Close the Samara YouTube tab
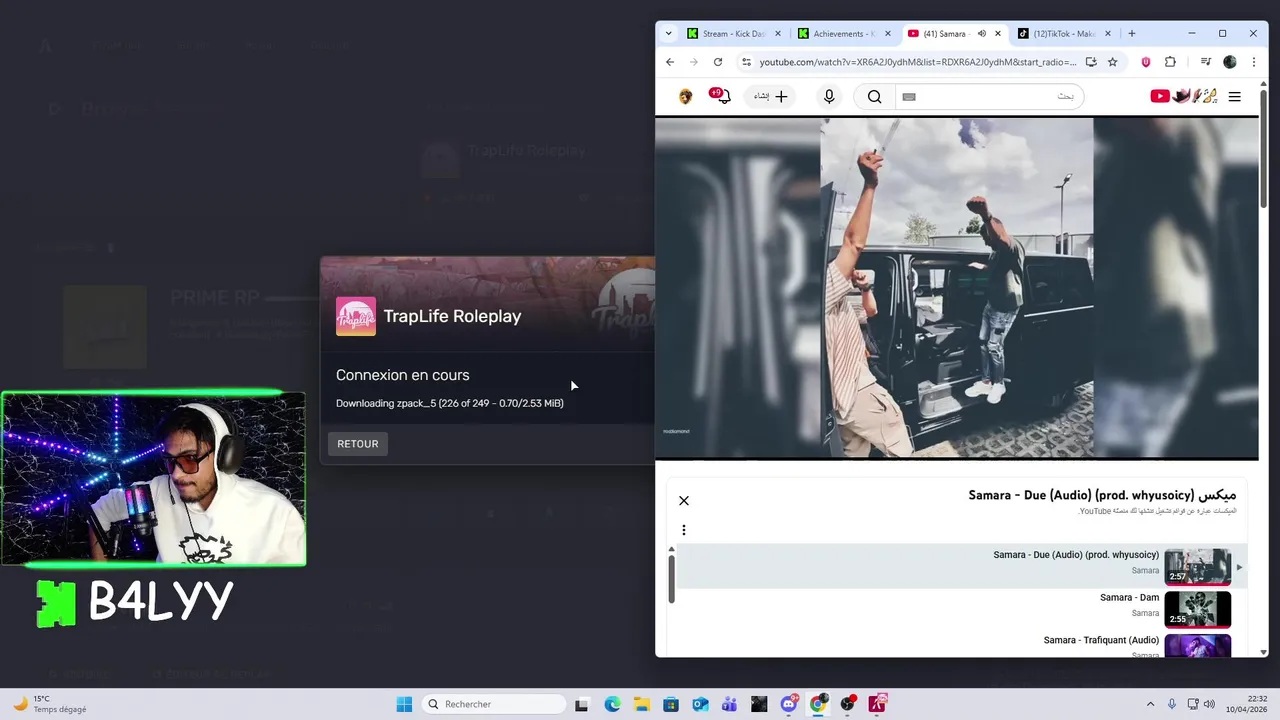 click(x=998, y=34)
